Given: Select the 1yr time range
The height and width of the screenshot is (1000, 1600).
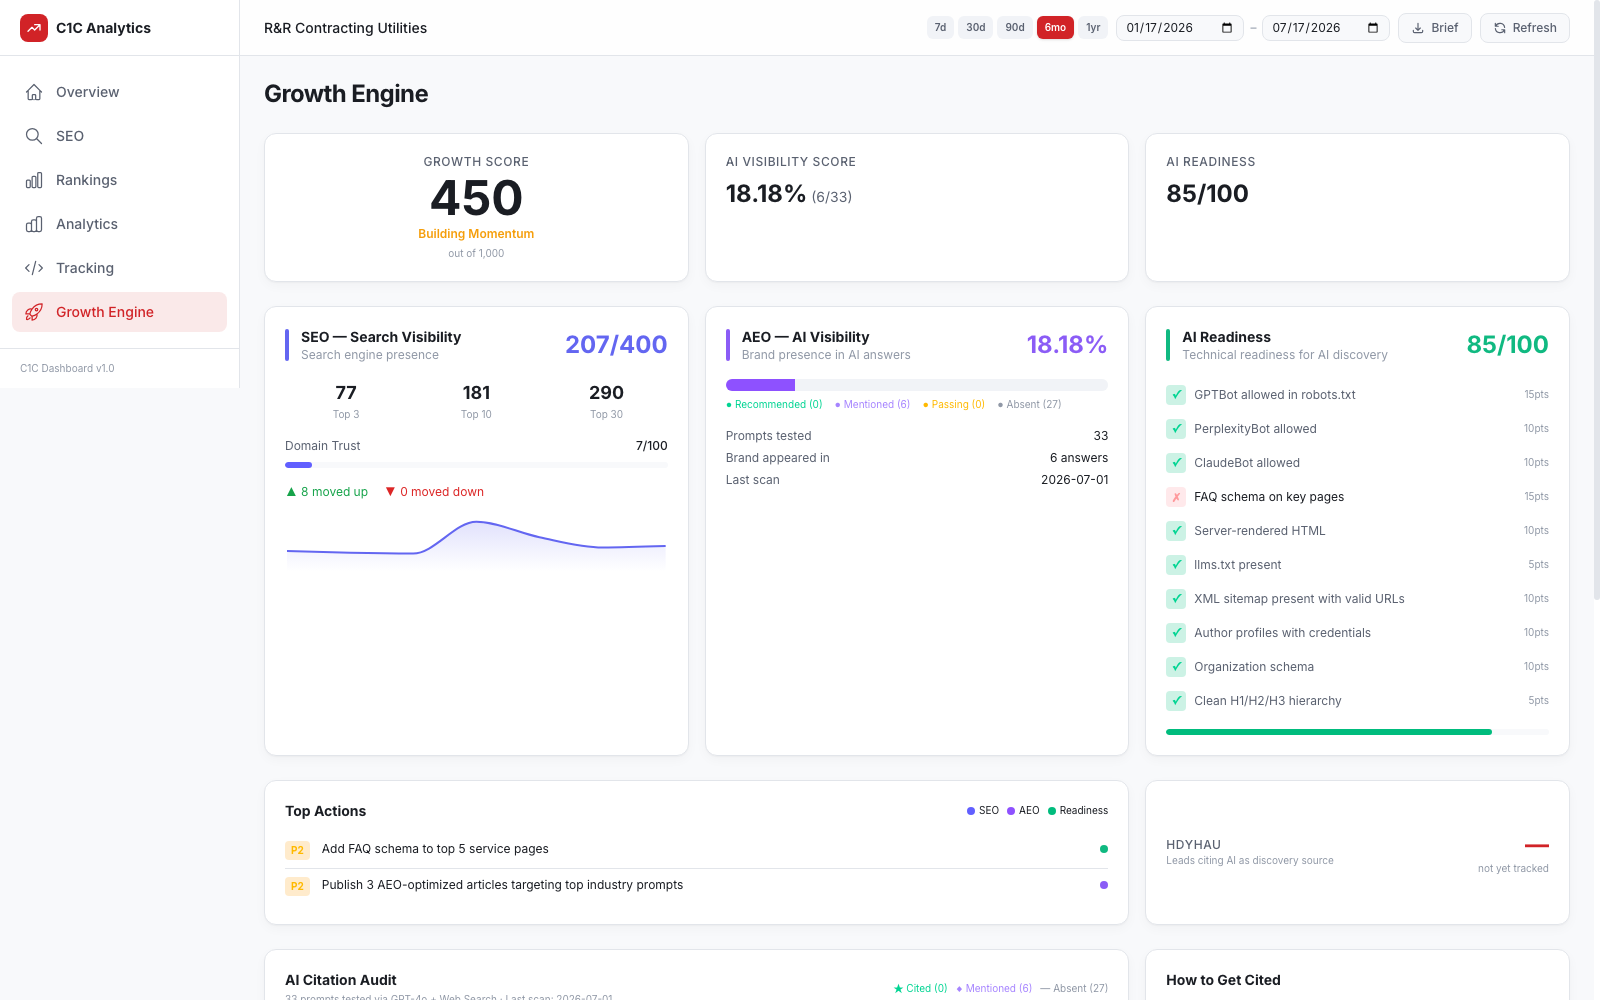Looking at the screenshot, I should click(1093, 28).
